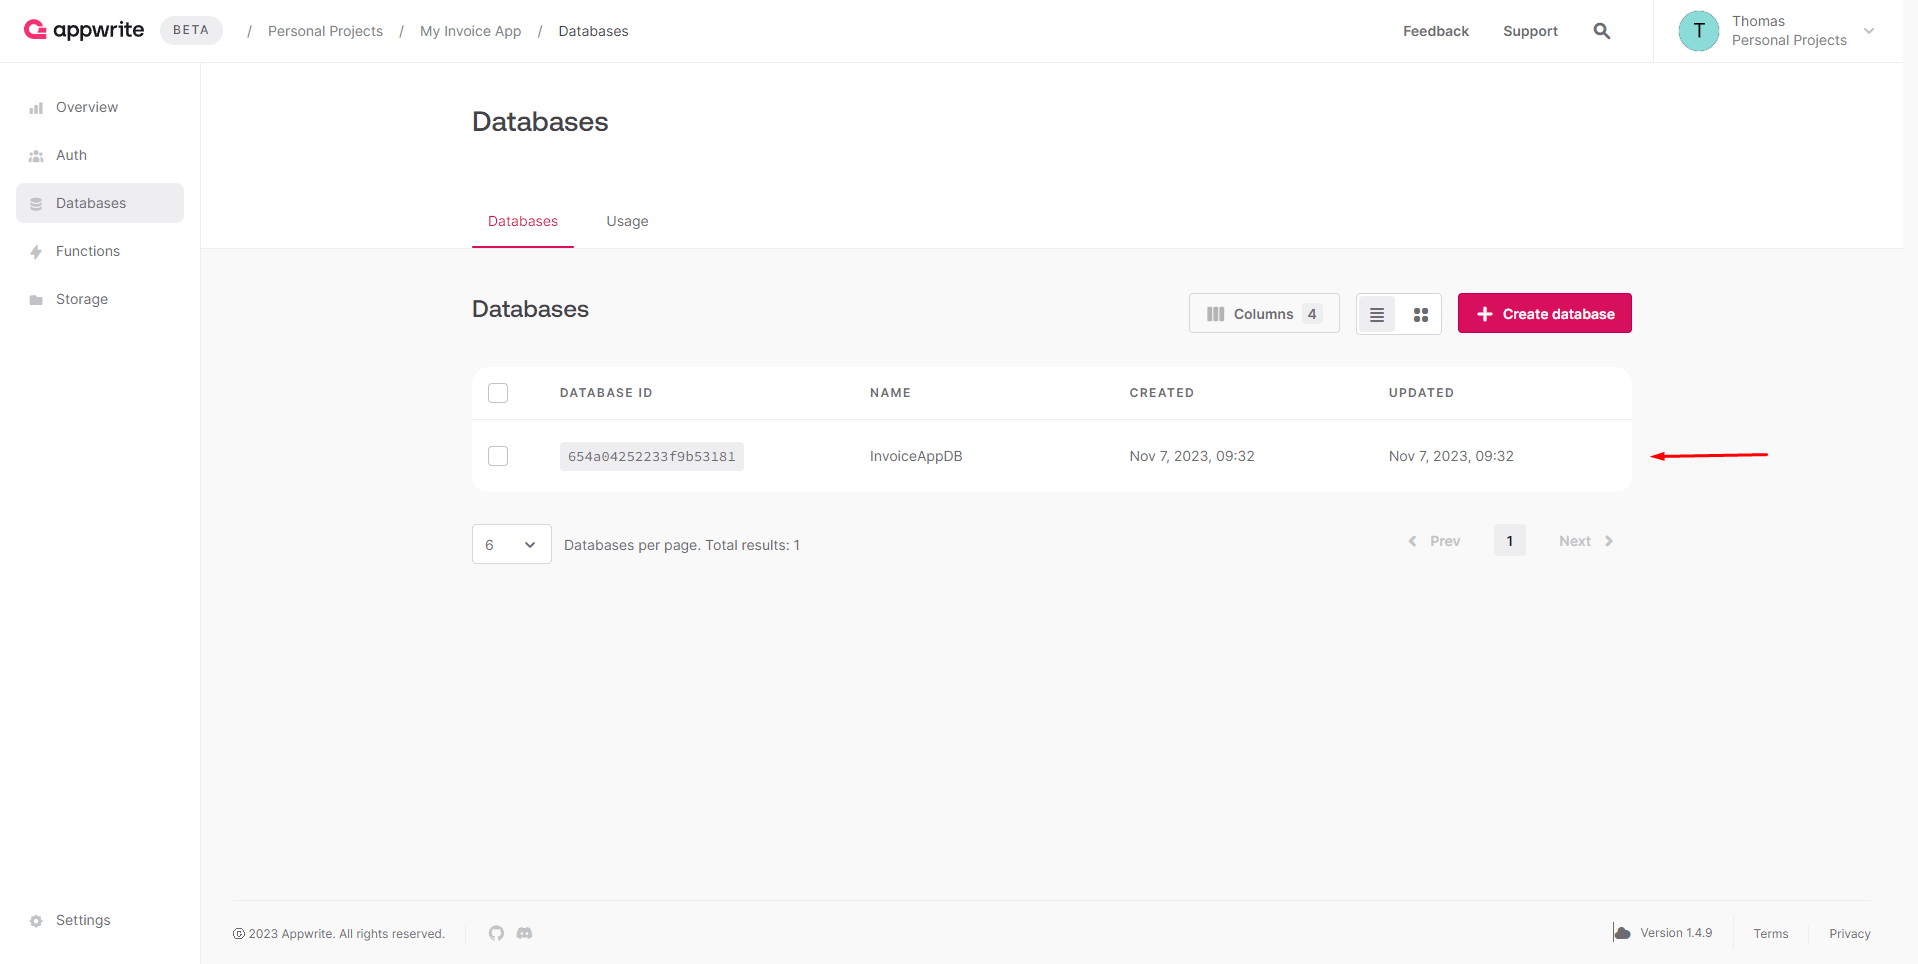
Task: Click the Appwrite logo
Action: (x=84, y=30)
